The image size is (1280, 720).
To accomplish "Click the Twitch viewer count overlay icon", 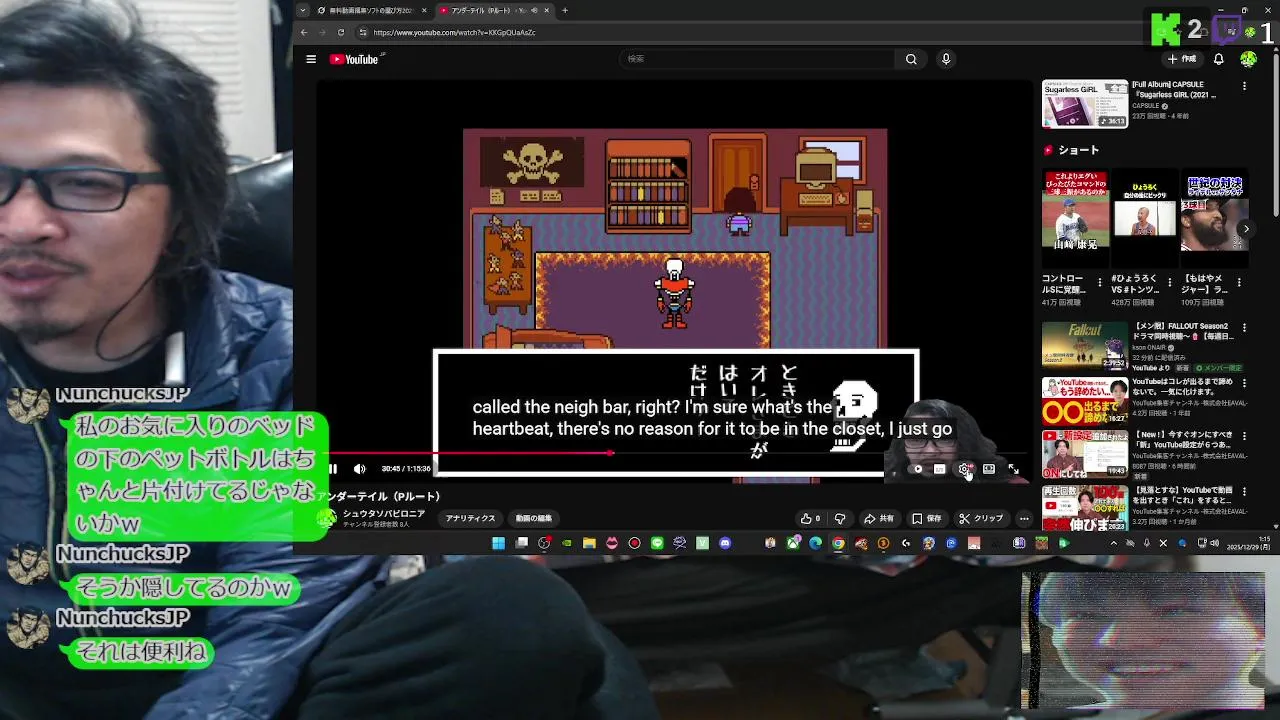I will click(x=1228, y=29).
